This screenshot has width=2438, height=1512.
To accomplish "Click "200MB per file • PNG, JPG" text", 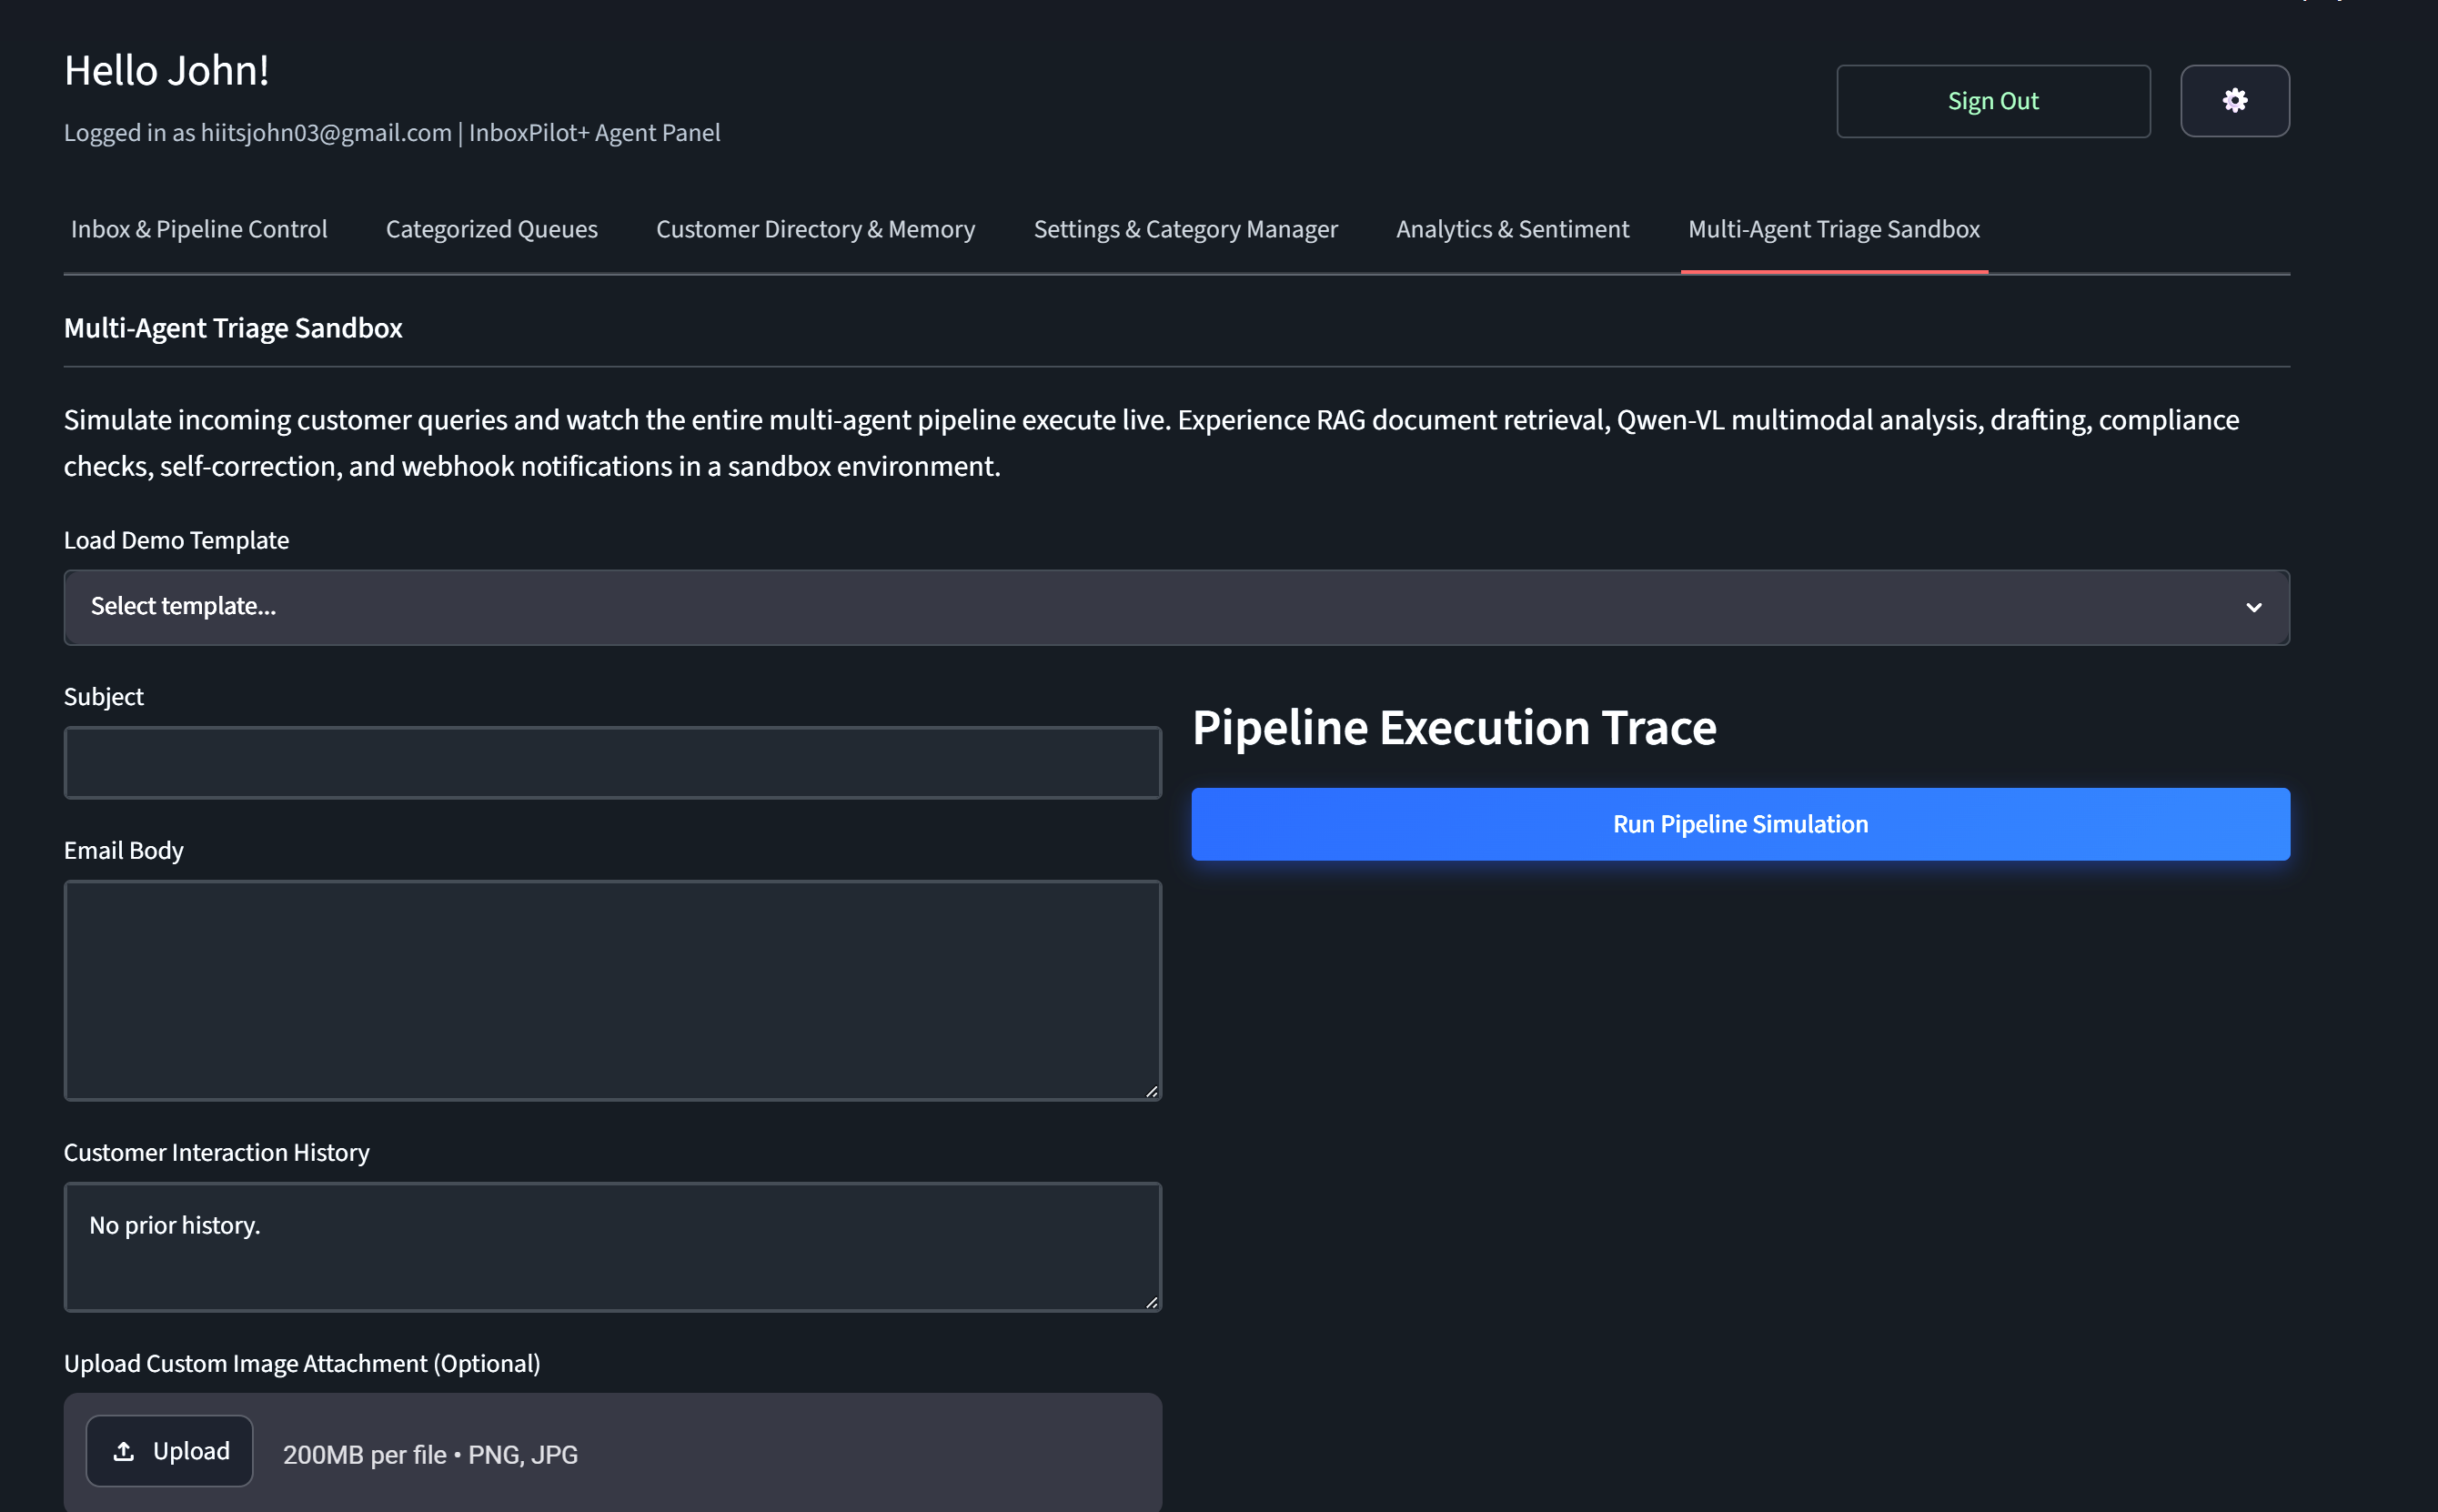I will (430, 1454).
